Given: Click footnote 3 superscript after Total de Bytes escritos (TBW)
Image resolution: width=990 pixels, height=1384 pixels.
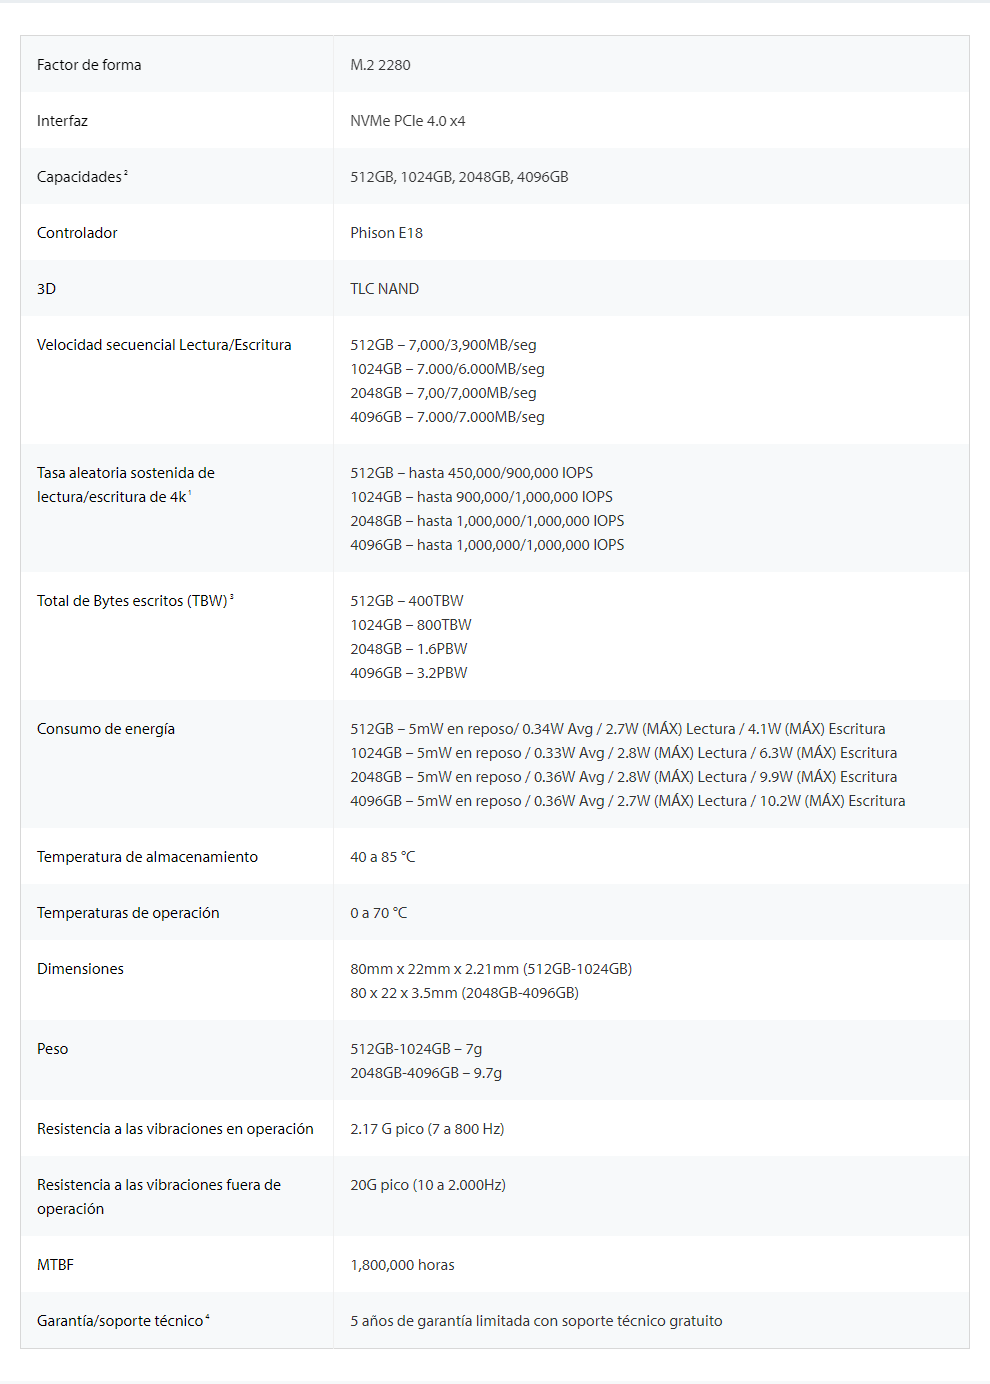Looking at the screenshot, I should 232,597.
